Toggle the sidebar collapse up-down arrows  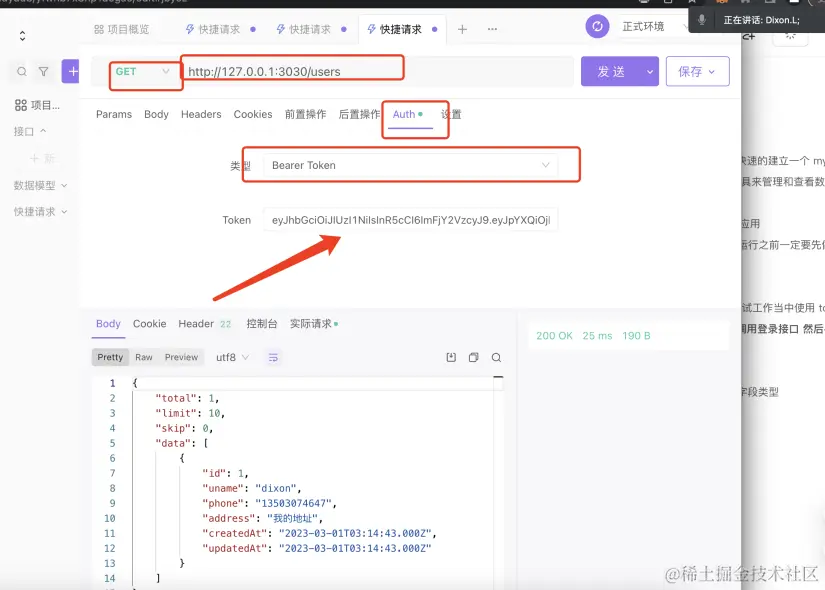[22, 36]
